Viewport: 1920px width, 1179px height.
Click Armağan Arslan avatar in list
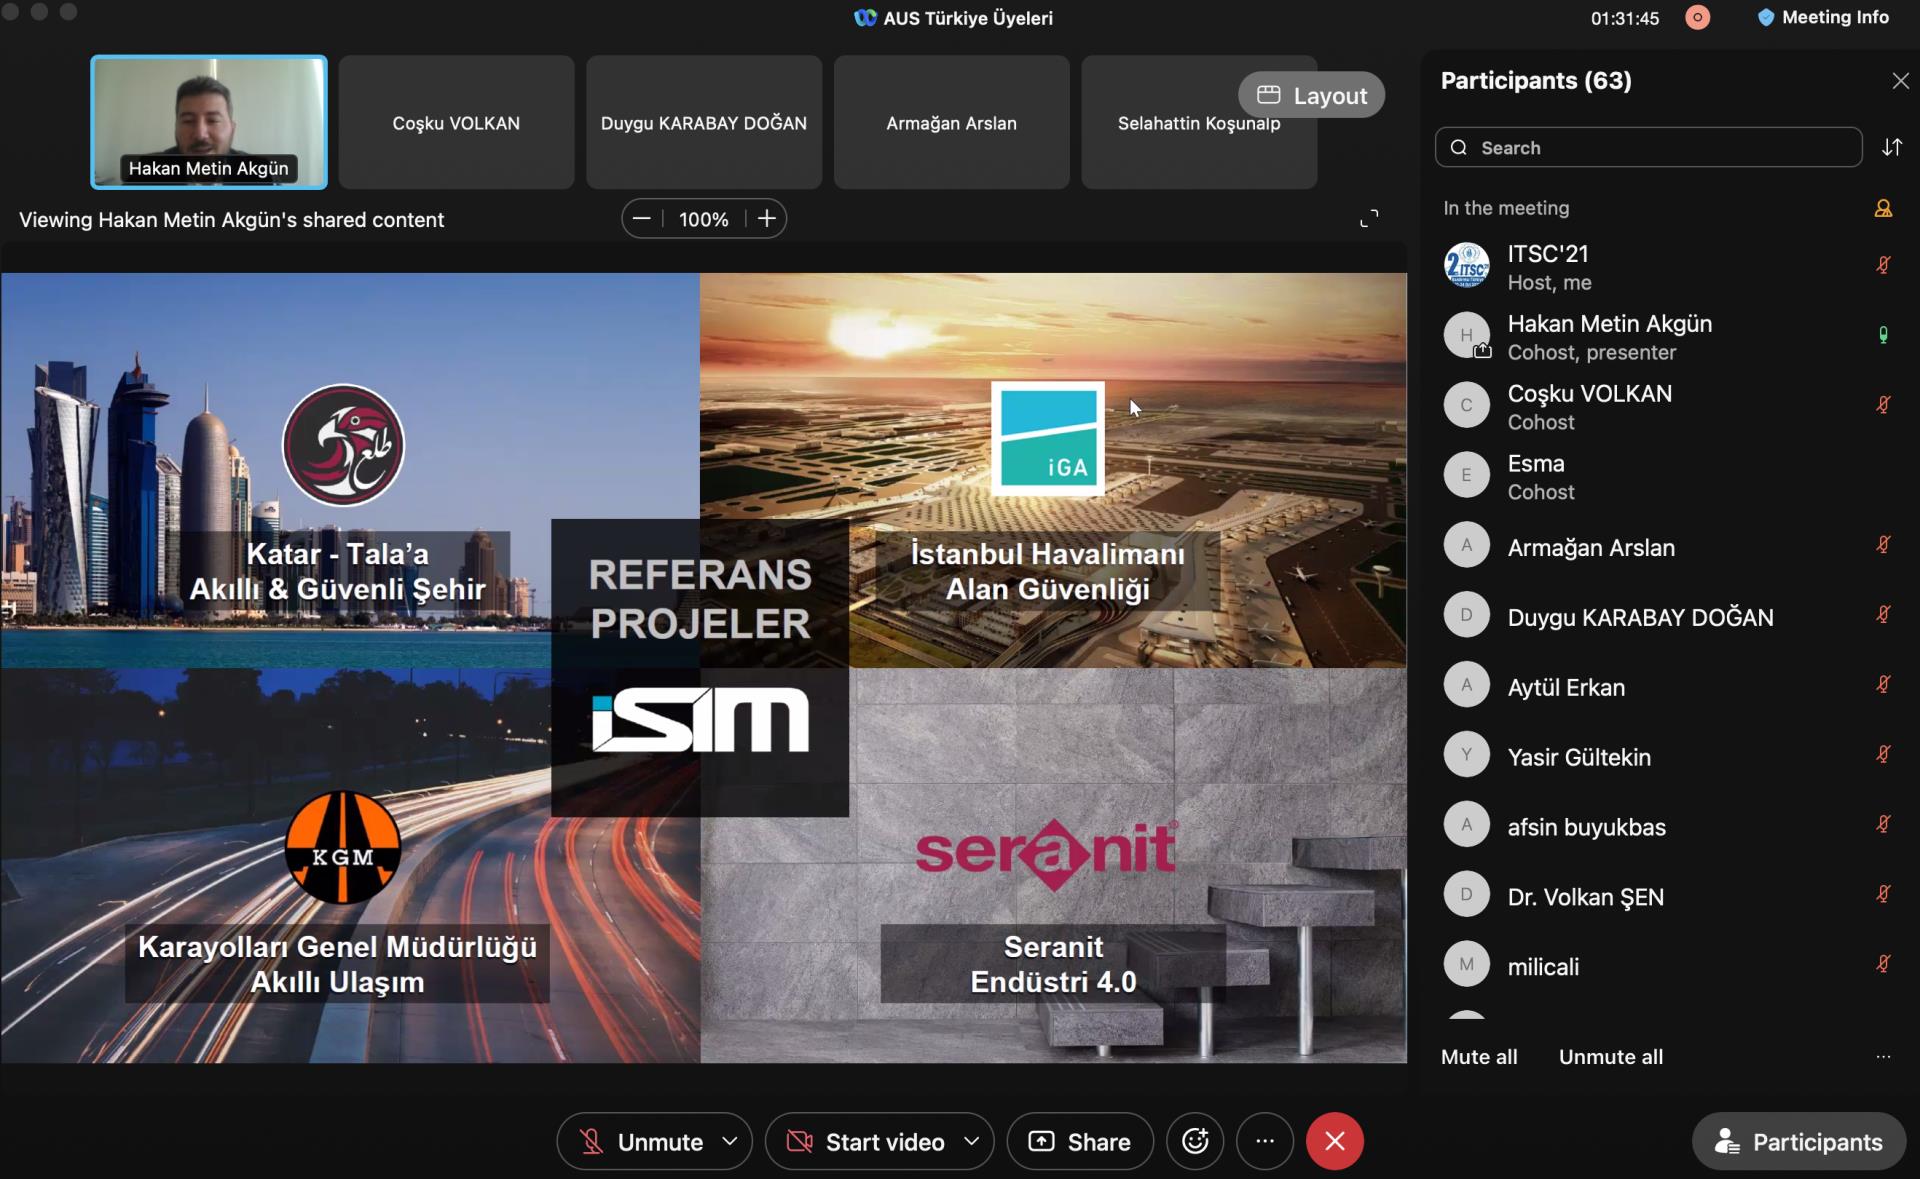[1467, 545]
